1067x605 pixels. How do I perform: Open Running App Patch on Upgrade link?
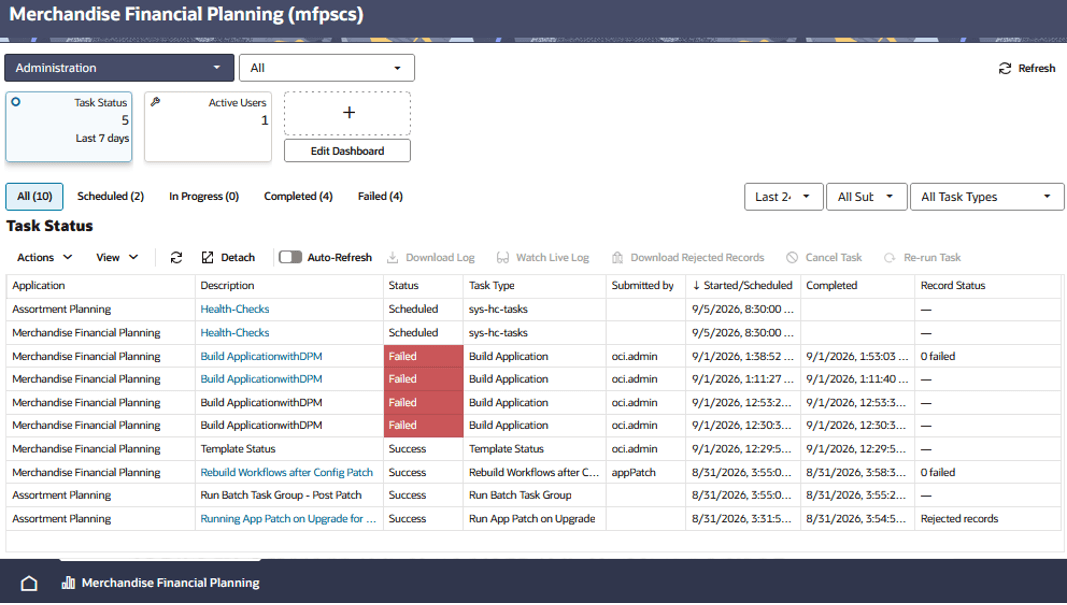(x=288, y=519)
